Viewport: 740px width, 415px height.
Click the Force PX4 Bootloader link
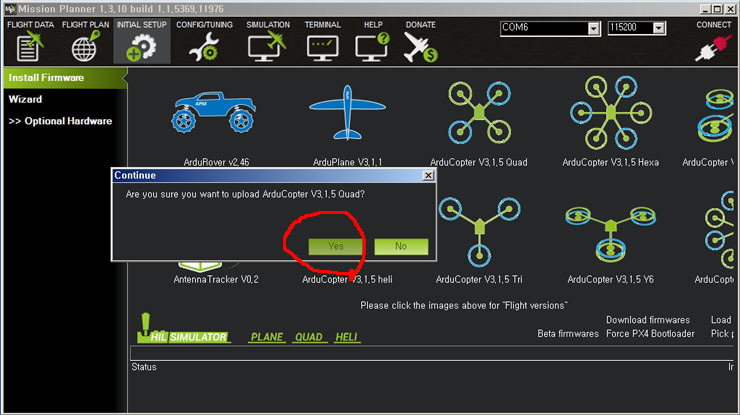(650, 334)
